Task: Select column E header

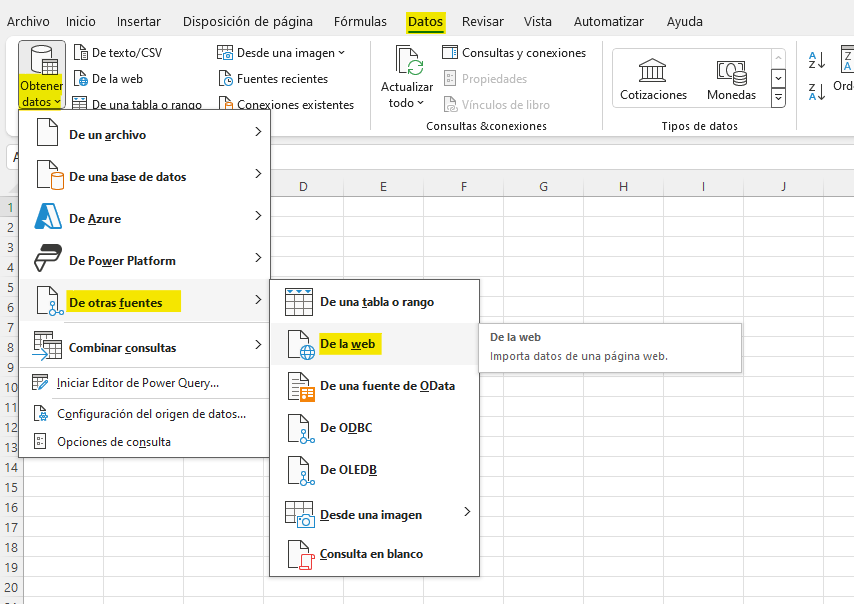Action: (x=383, y=187)
